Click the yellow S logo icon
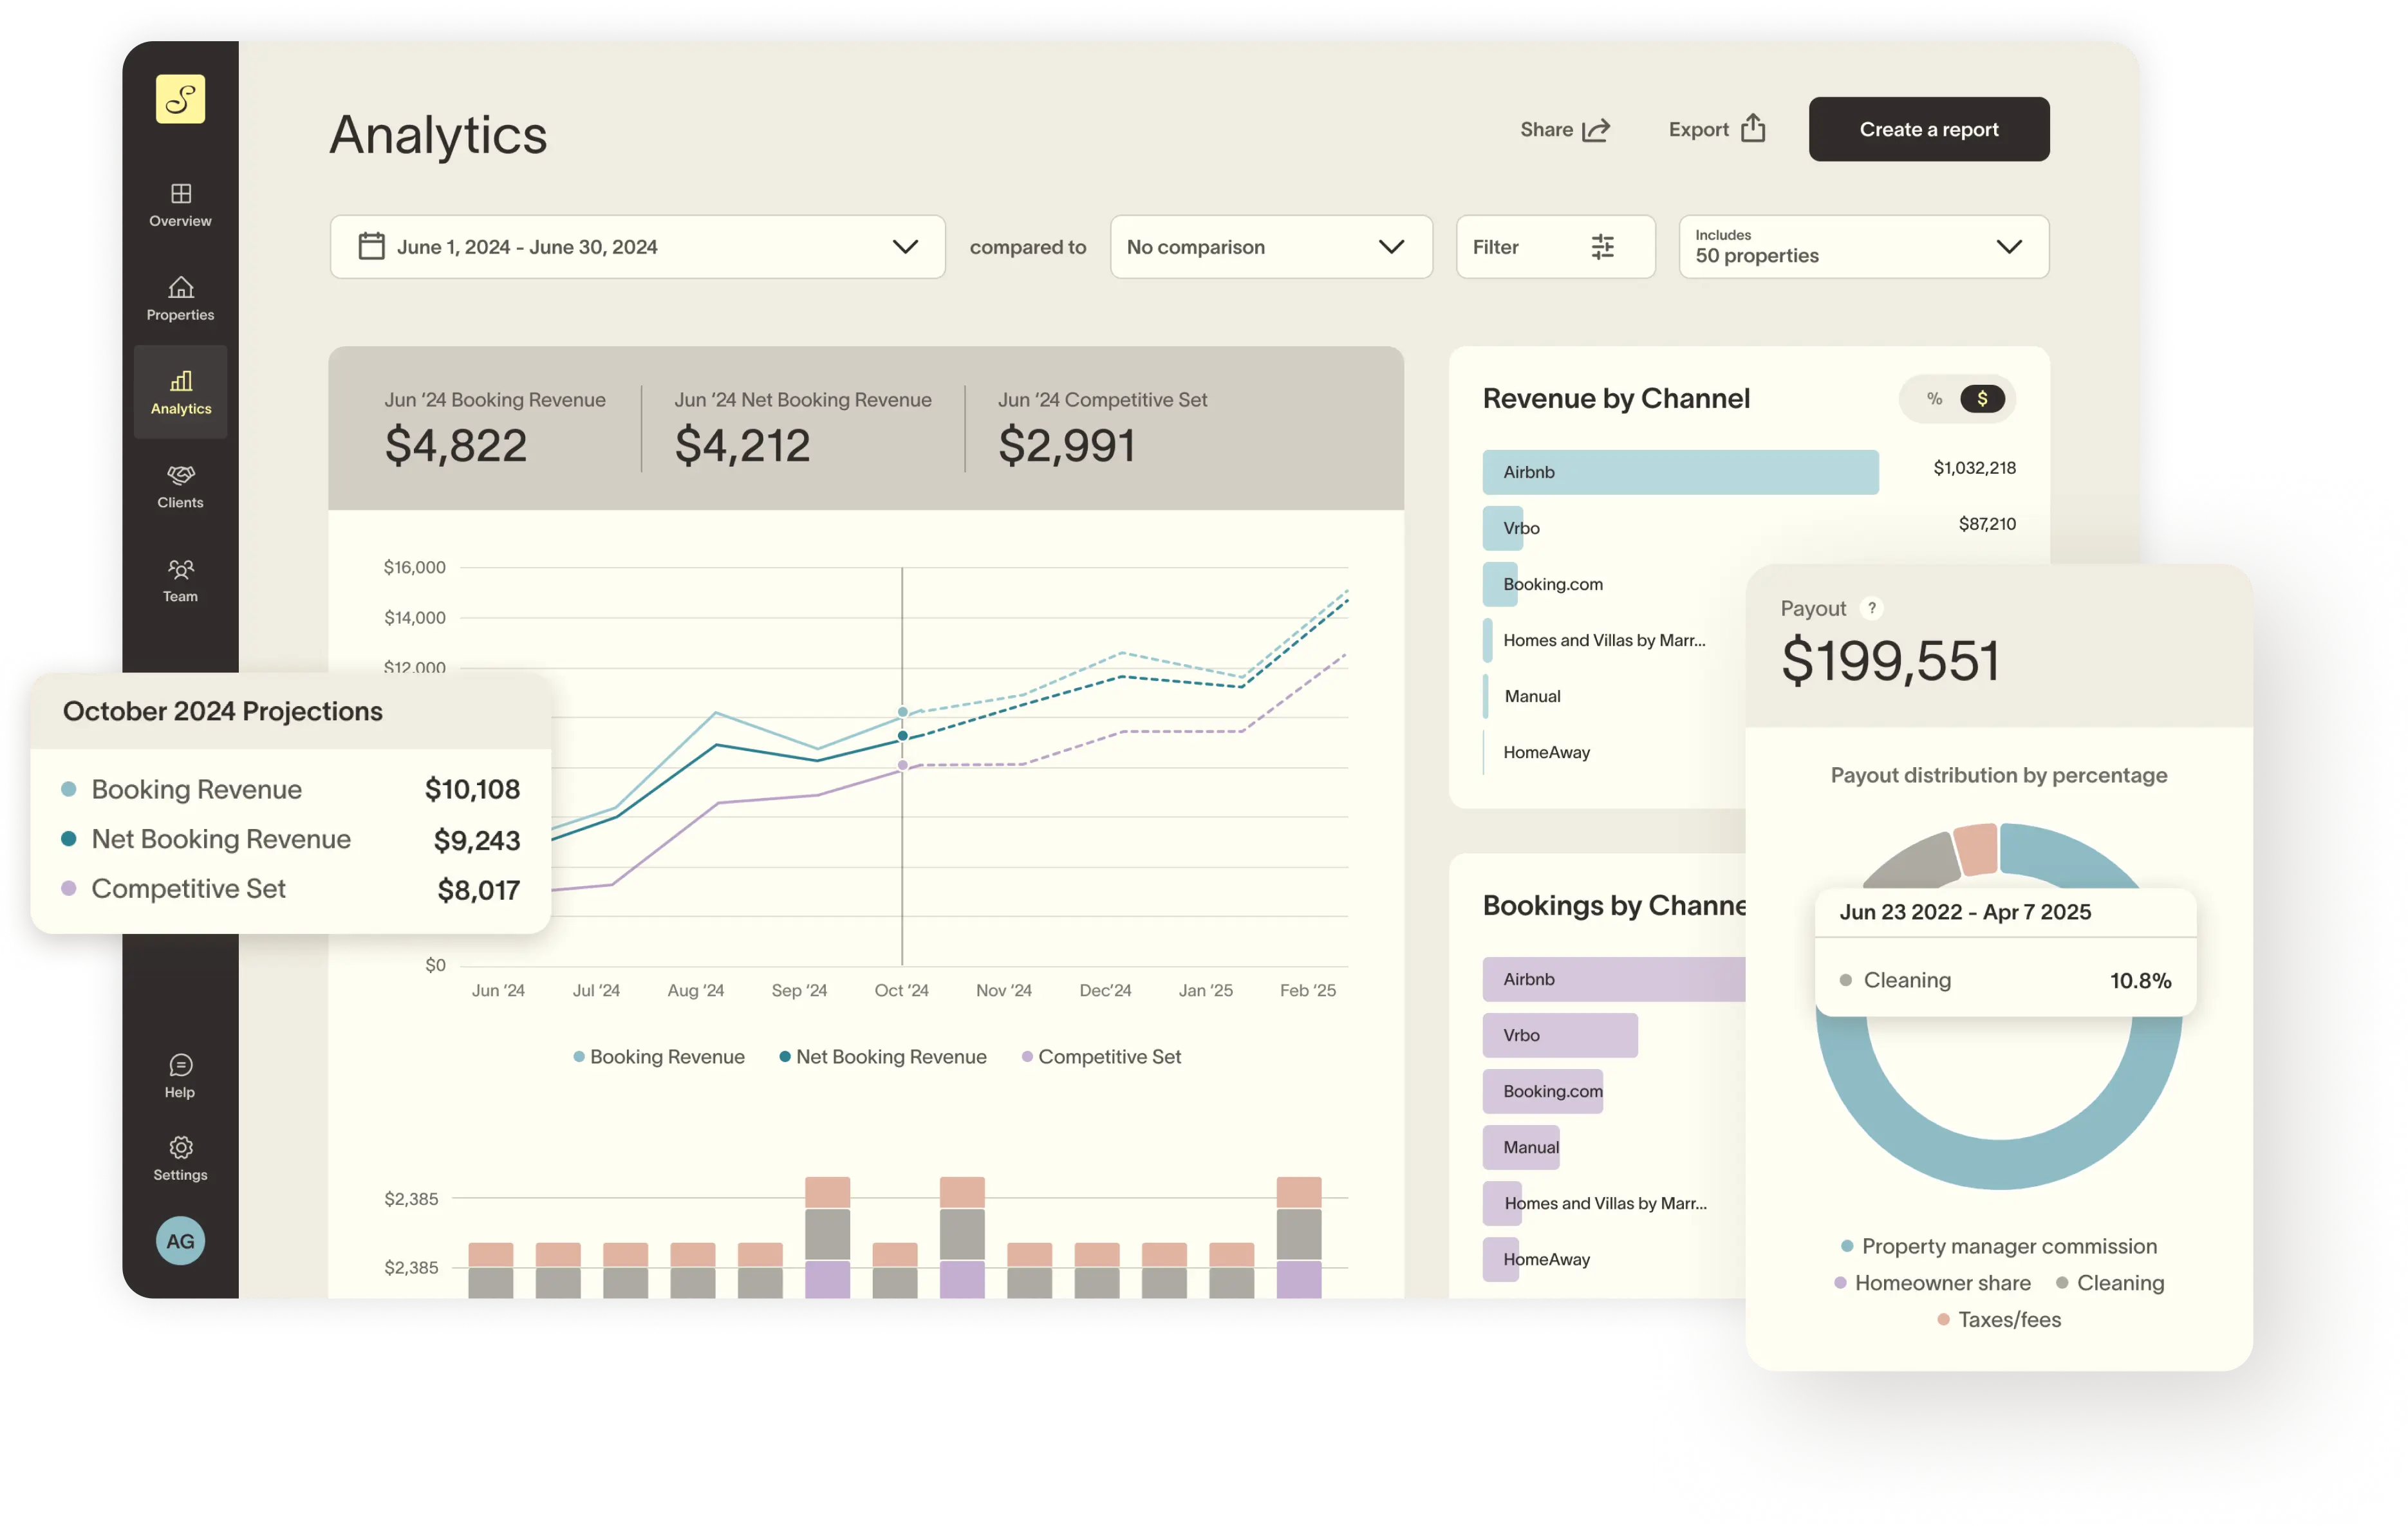This screenshot has width=2408, height=1526. pos(180,99)
